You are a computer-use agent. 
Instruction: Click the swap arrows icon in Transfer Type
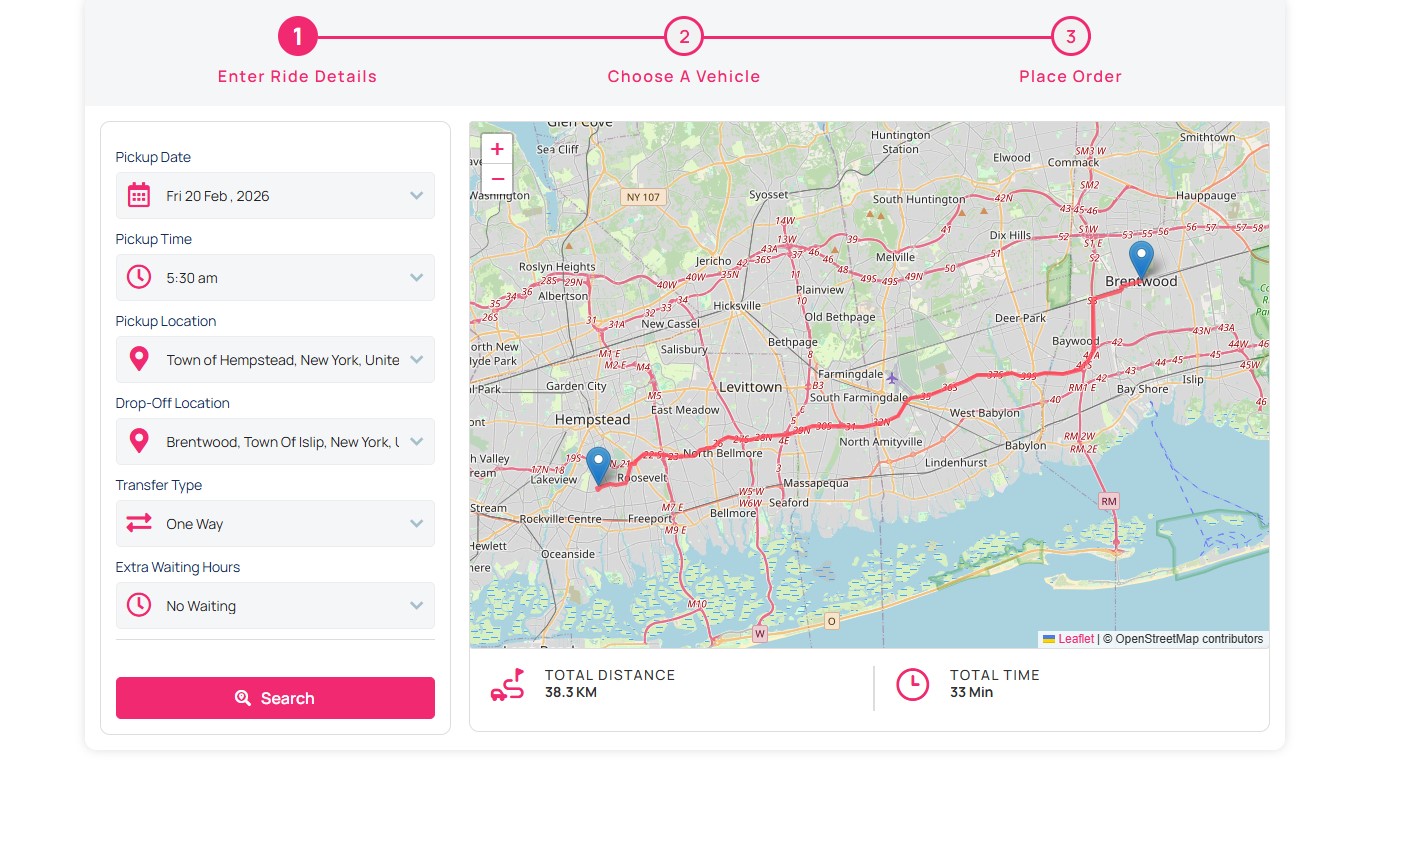coord(139,524)
